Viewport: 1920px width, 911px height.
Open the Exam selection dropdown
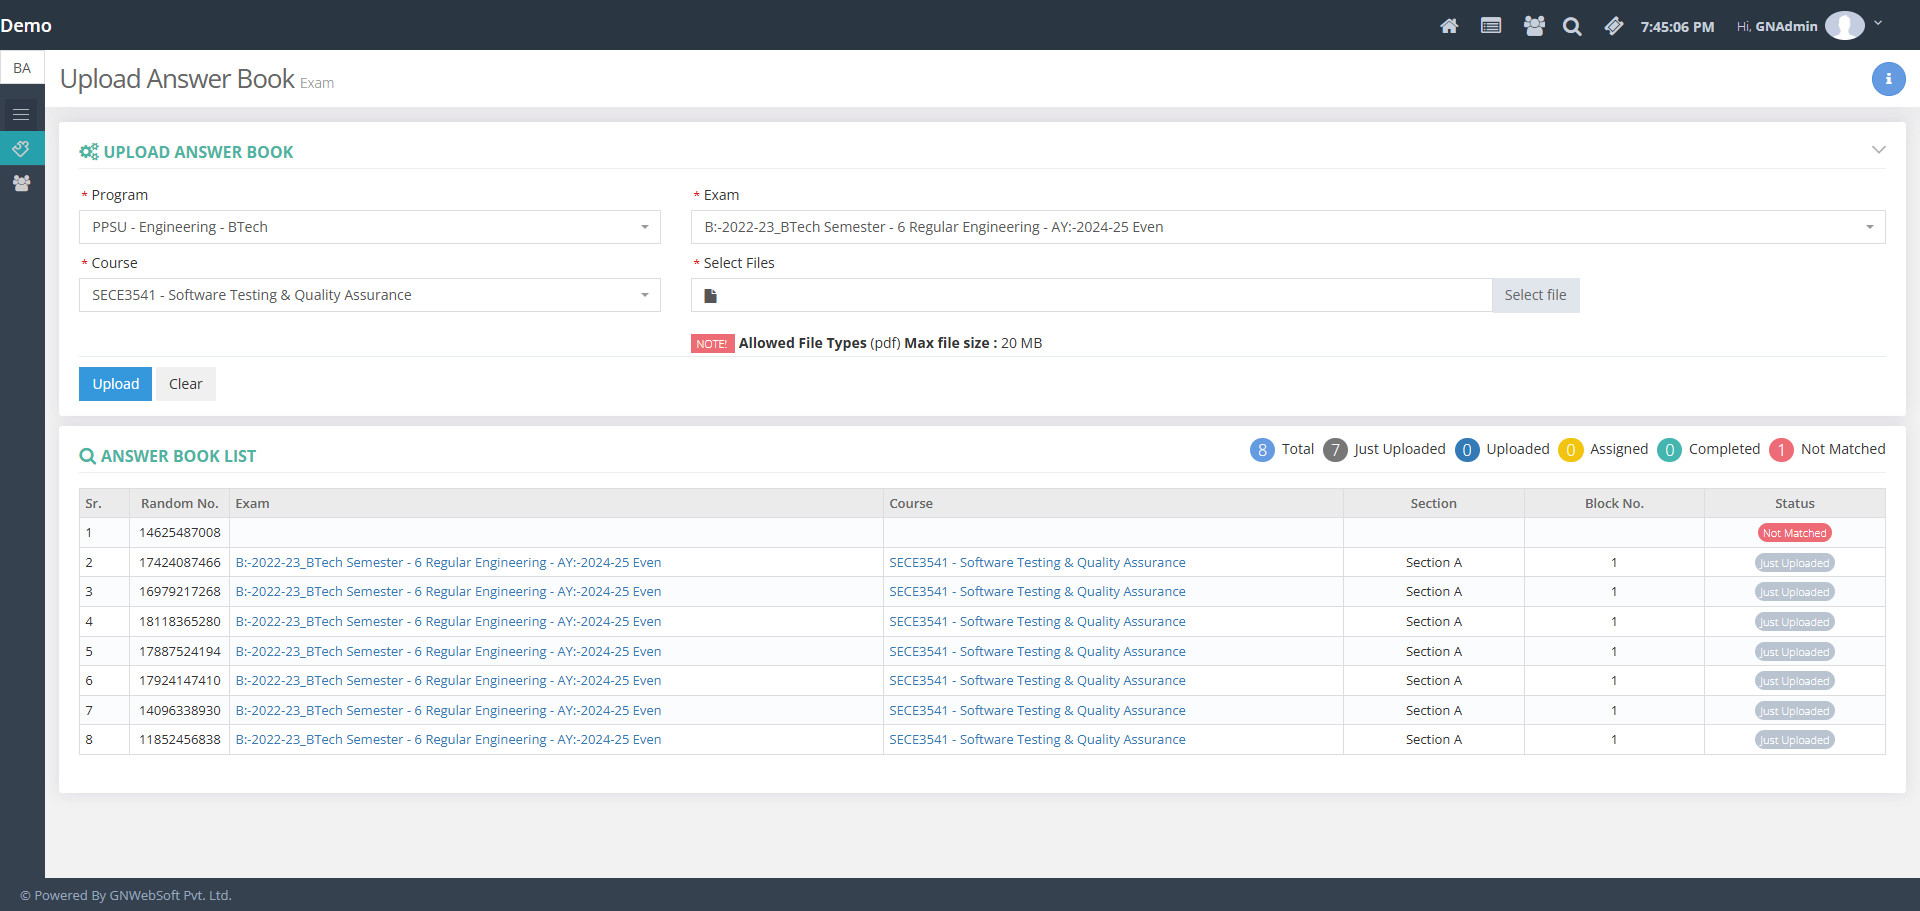click(1287, 227)
